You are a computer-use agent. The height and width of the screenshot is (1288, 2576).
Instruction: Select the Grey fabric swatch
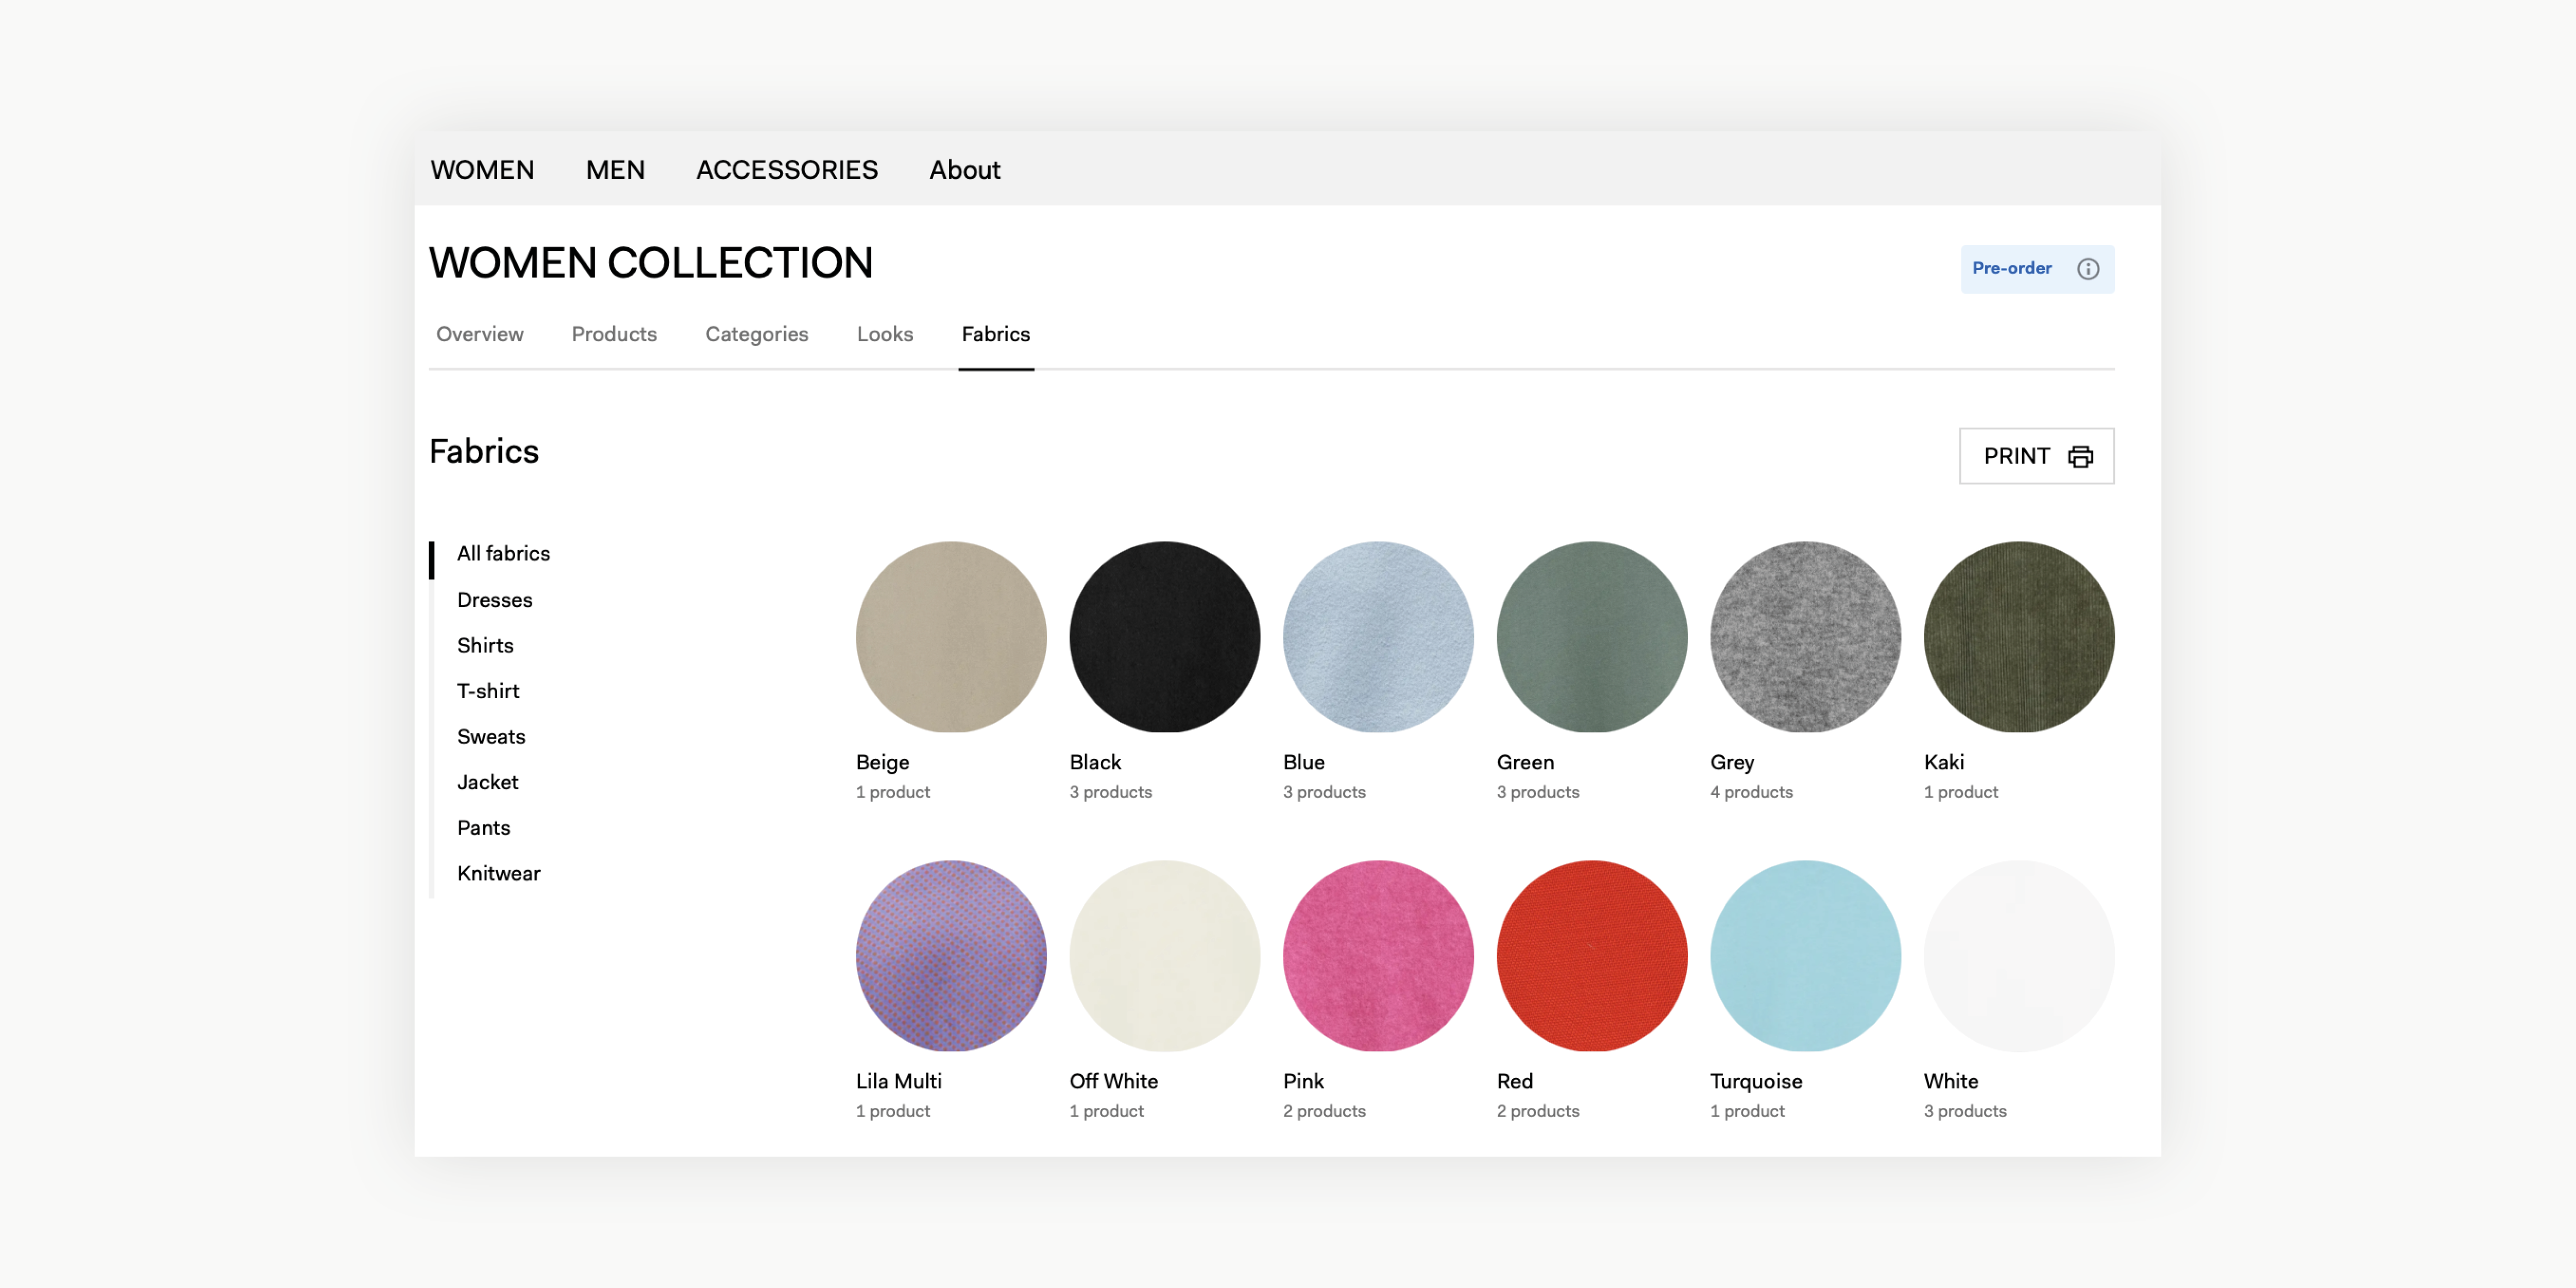tap(1805, 637)
